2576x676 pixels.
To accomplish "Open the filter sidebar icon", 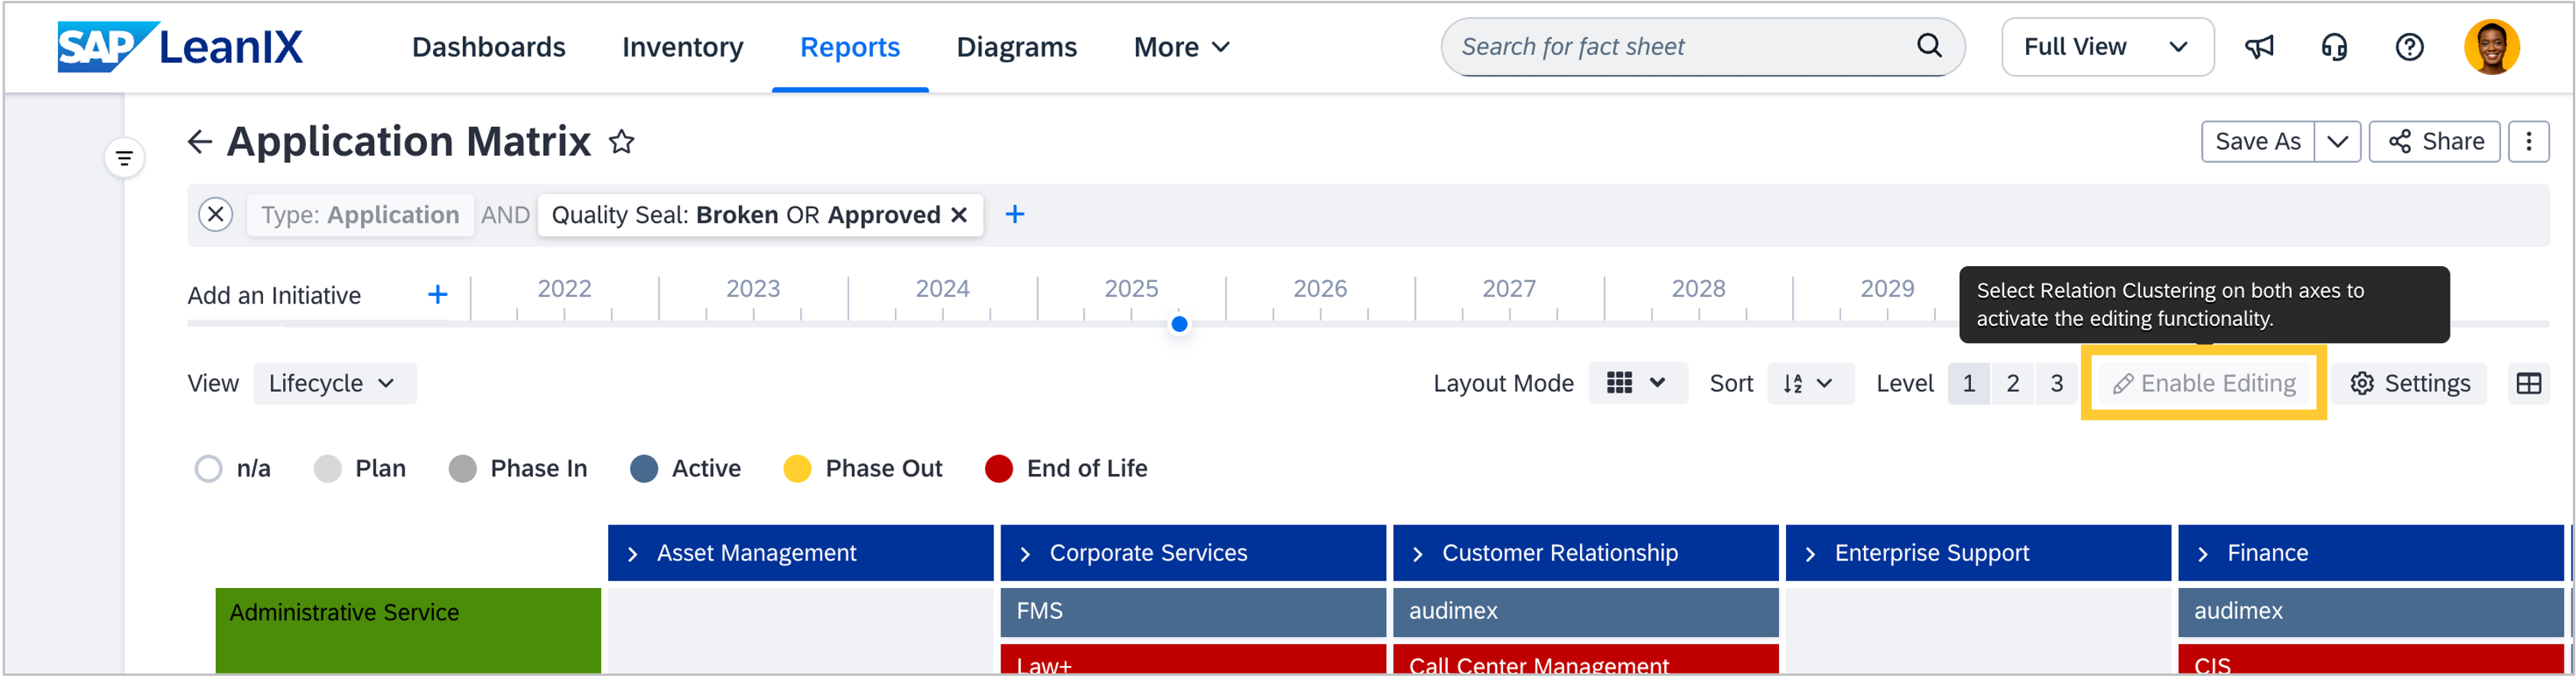I will point(124,158).
